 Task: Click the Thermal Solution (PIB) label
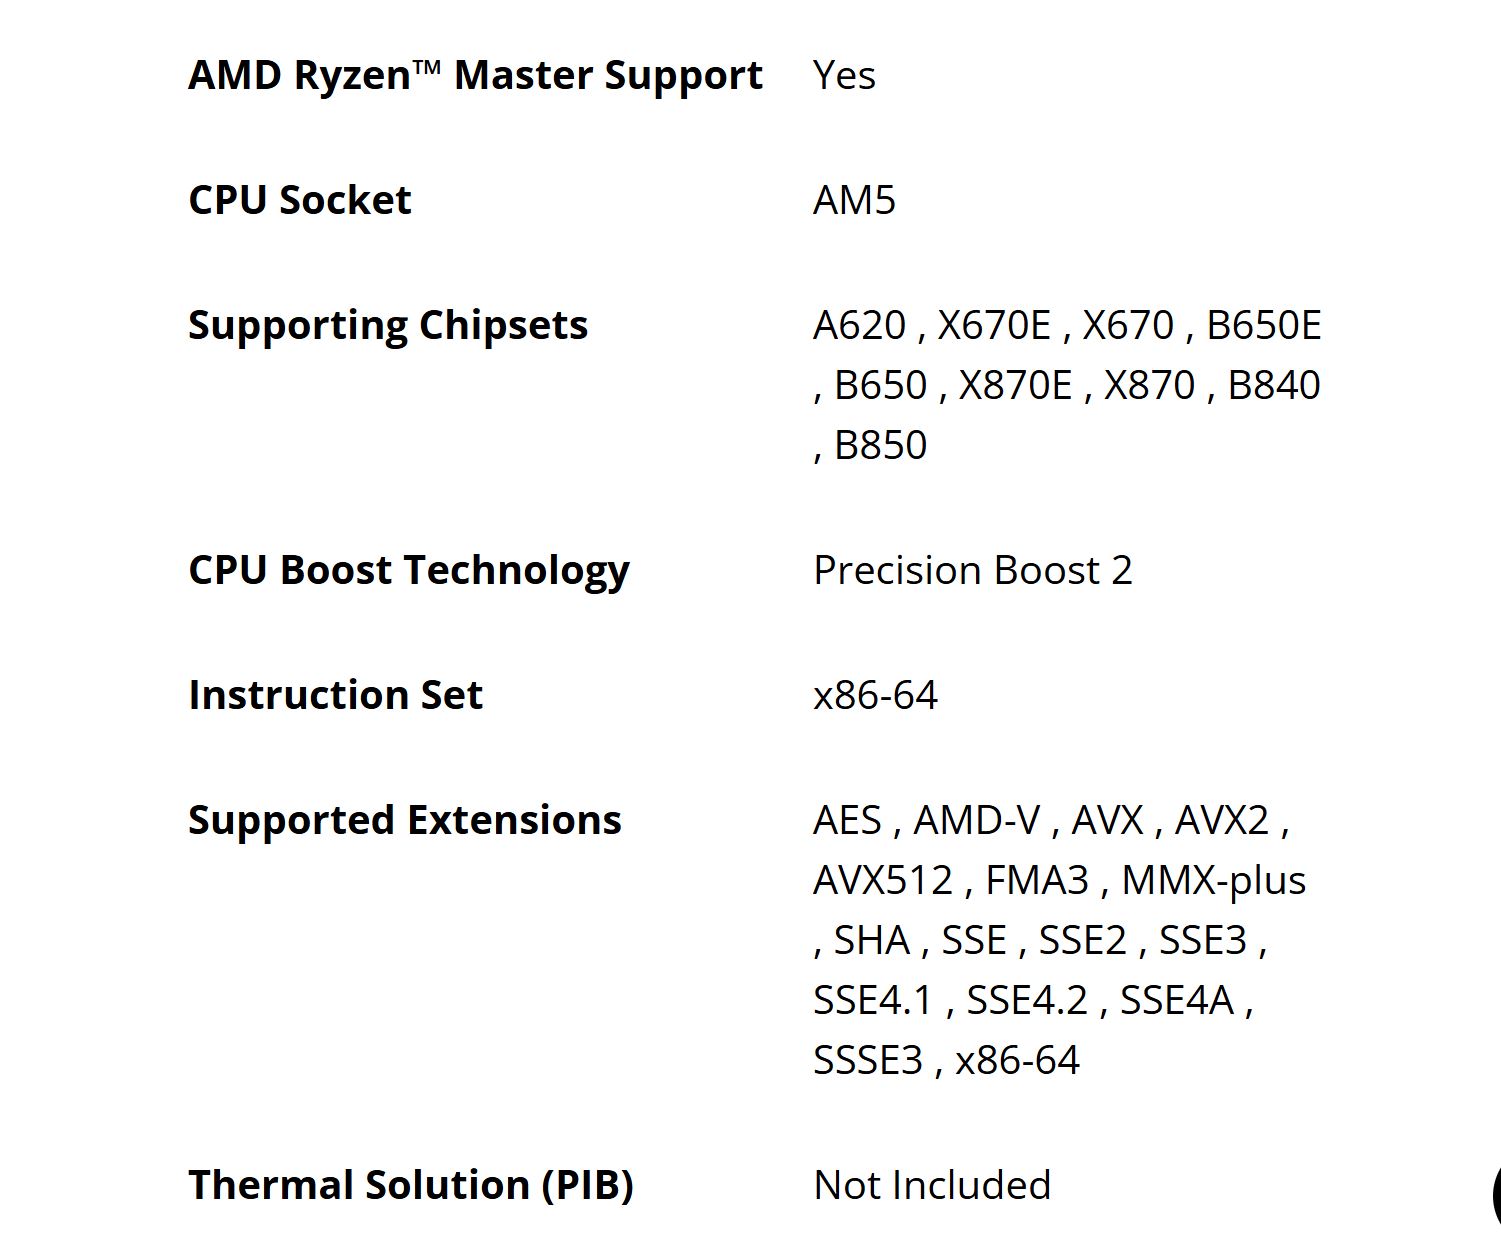click(410, 1185)
